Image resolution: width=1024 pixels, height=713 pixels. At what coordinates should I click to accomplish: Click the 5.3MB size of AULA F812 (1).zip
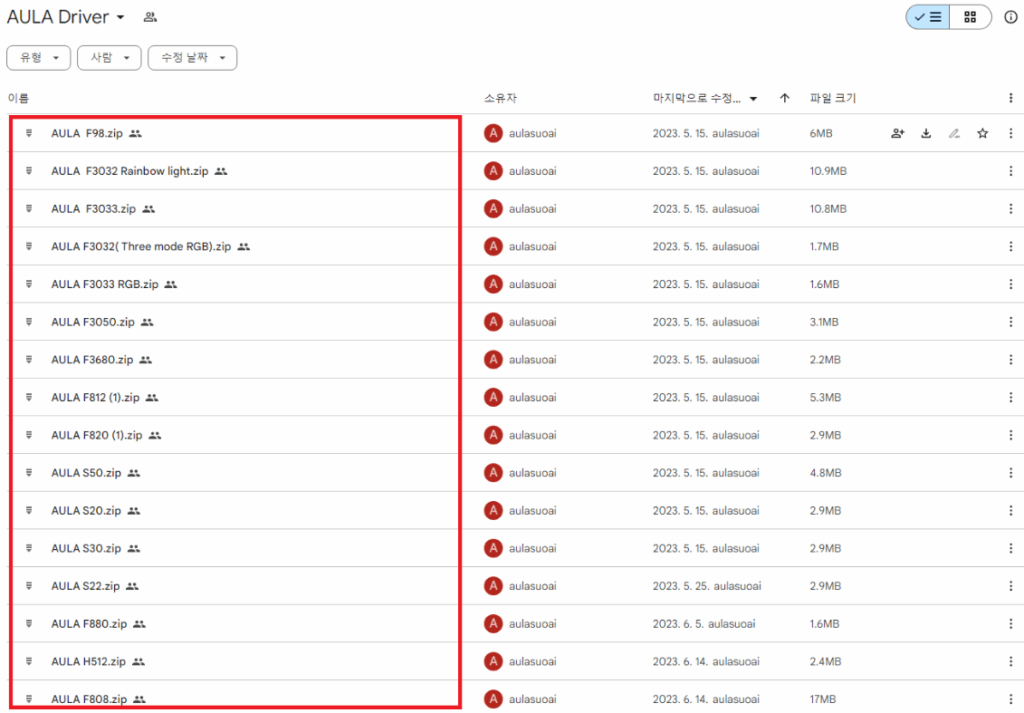click(x=825, y=397)
